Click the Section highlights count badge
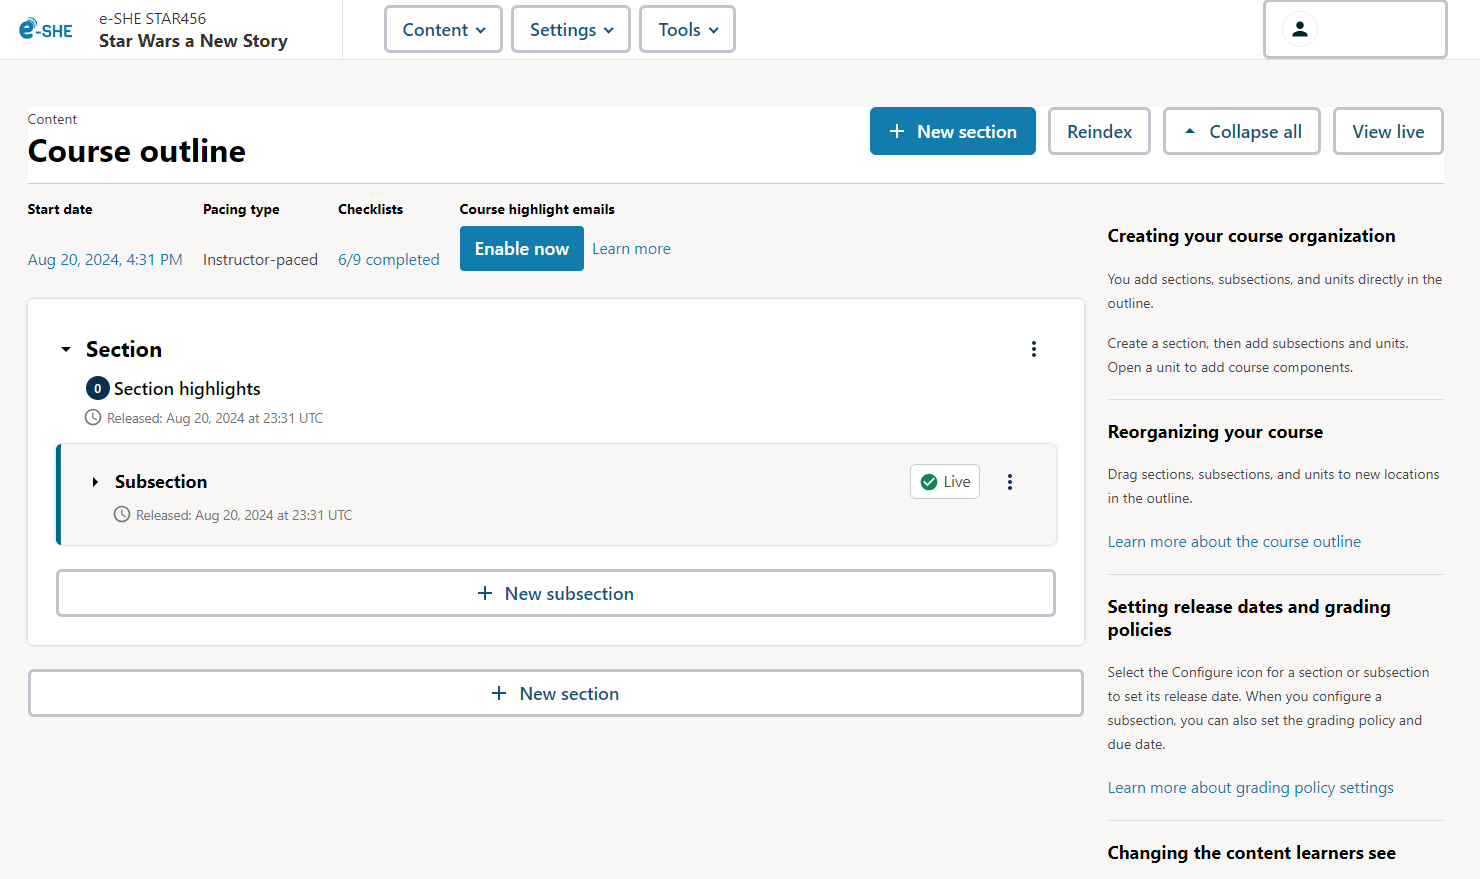The image size is (1480, 879). (x=98, y=389)
